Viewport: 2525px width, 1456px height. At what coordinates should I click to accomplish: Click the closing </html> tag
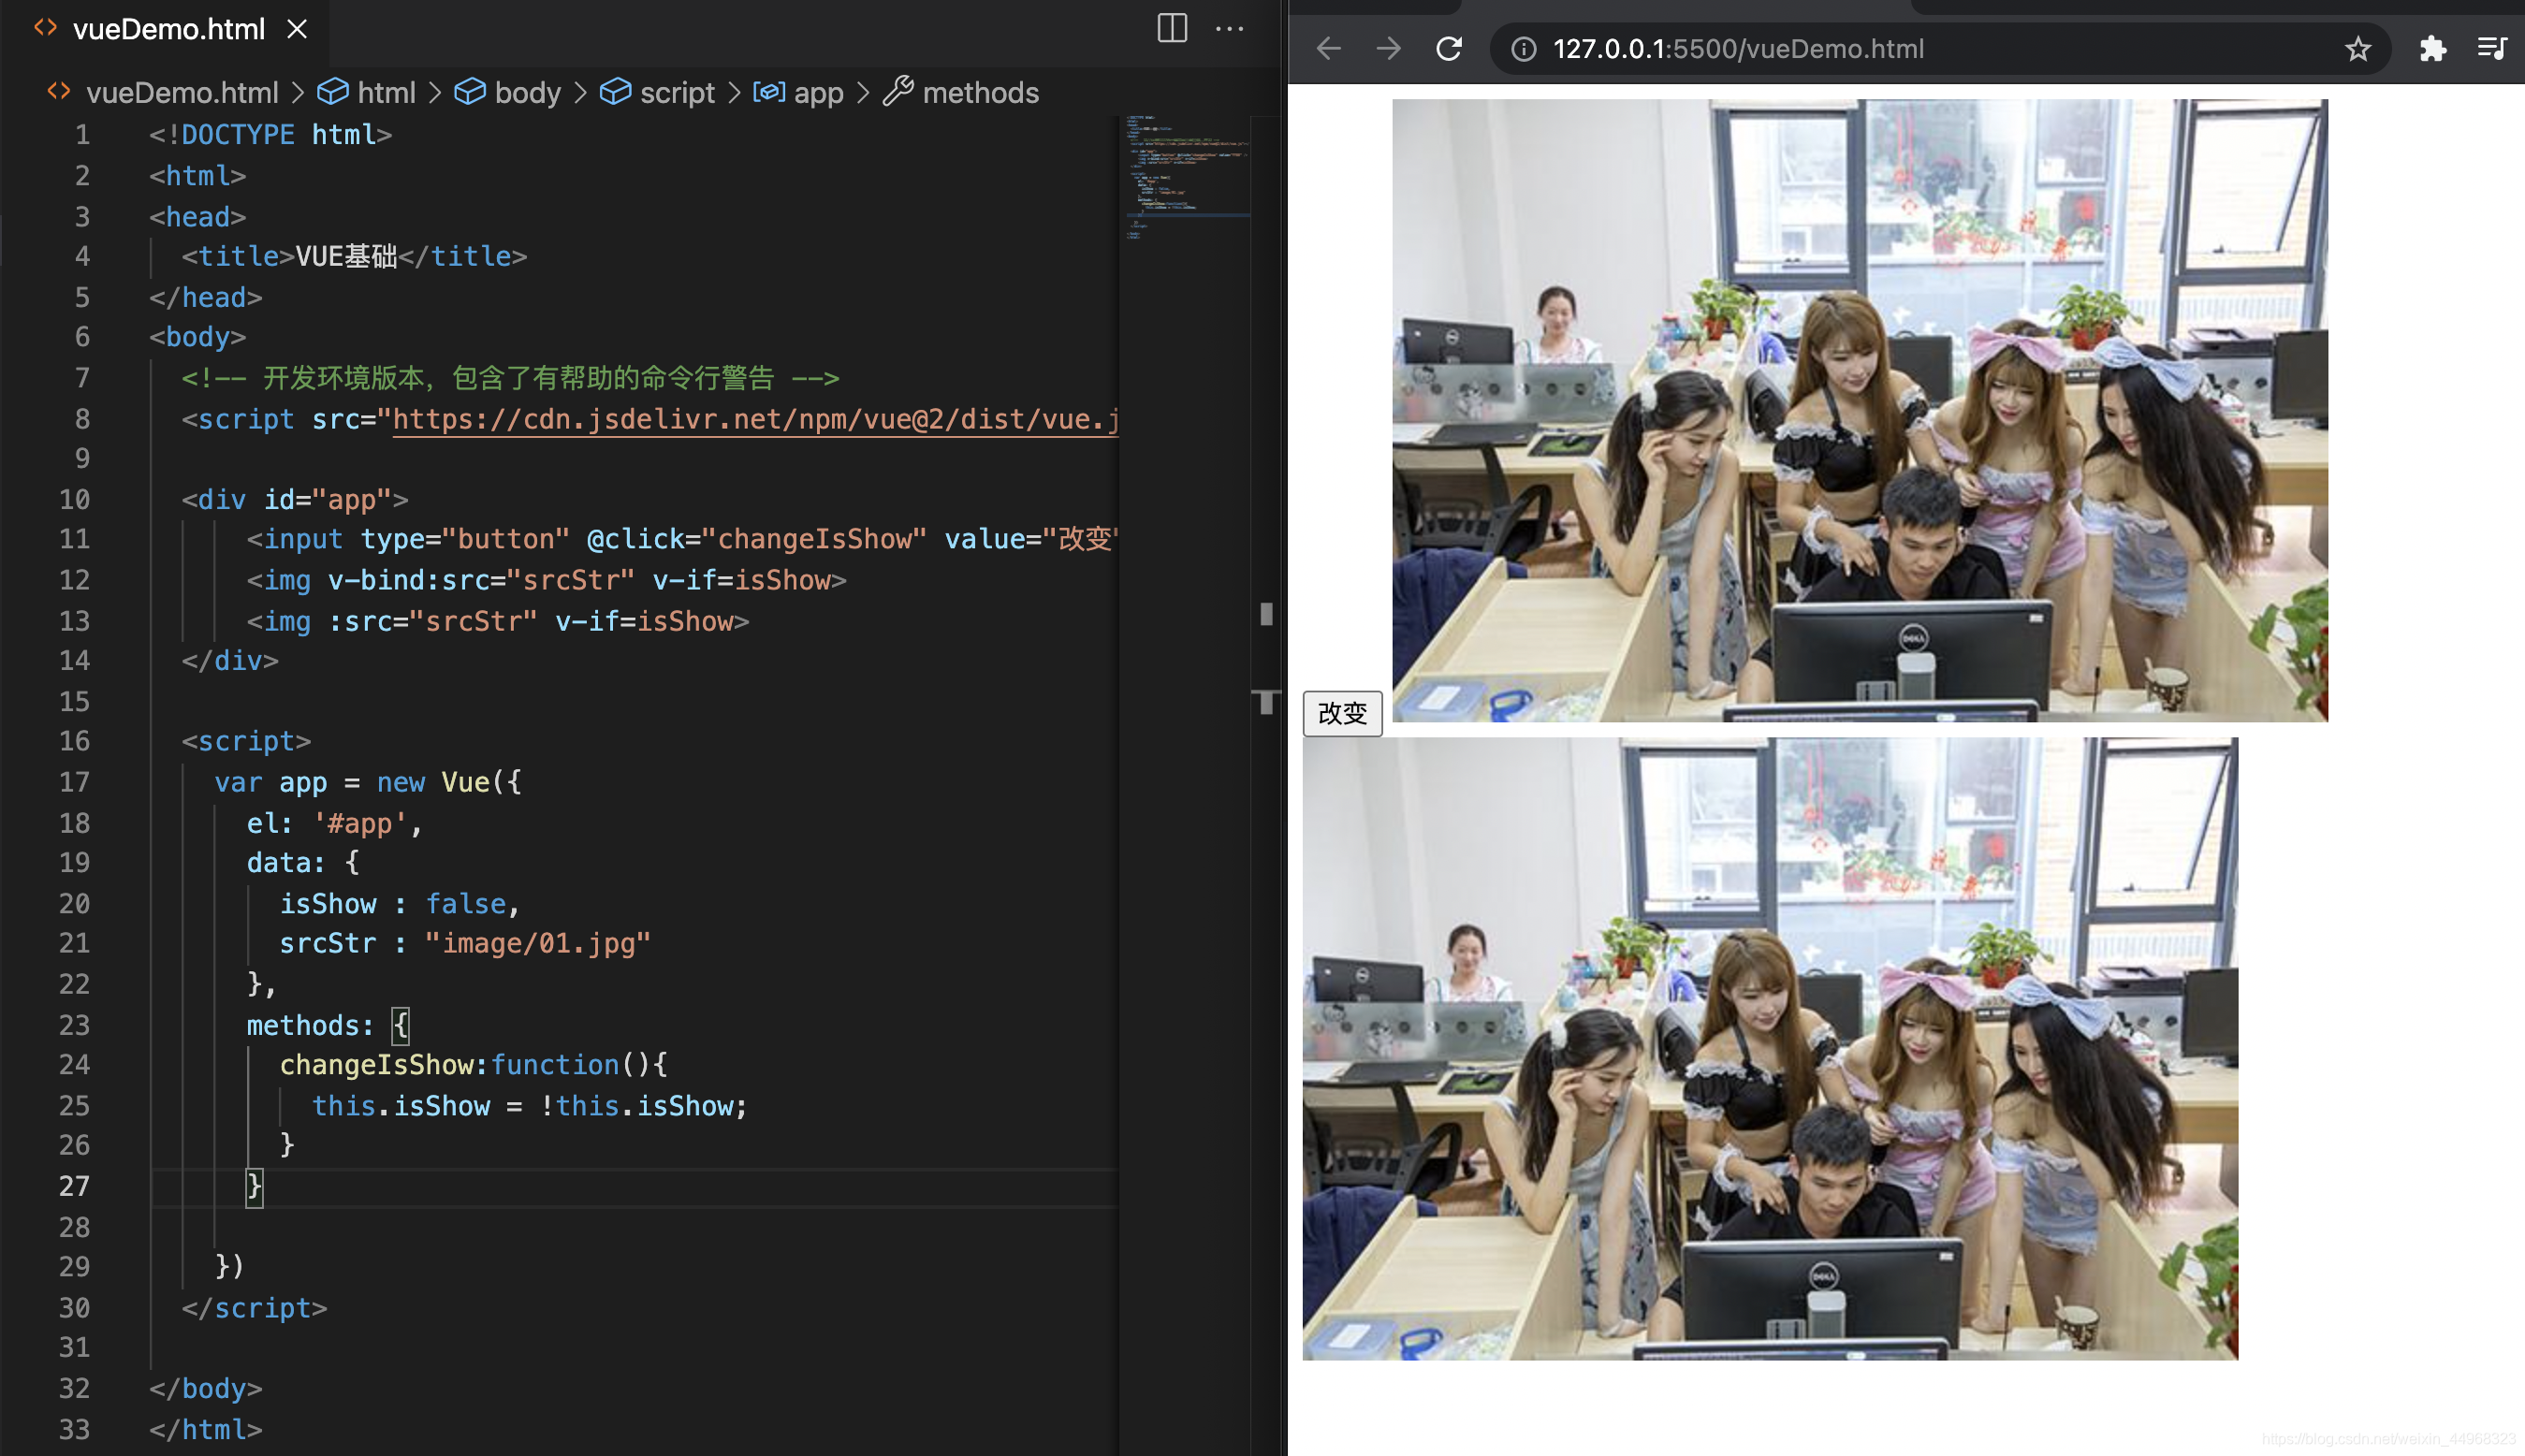coord(206,1430)
